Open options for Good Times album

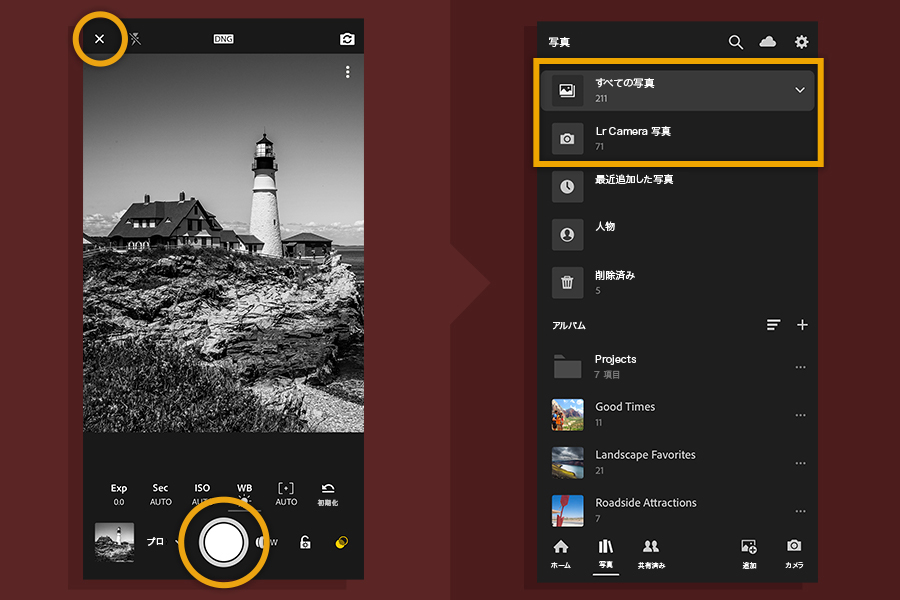[801, 415]
